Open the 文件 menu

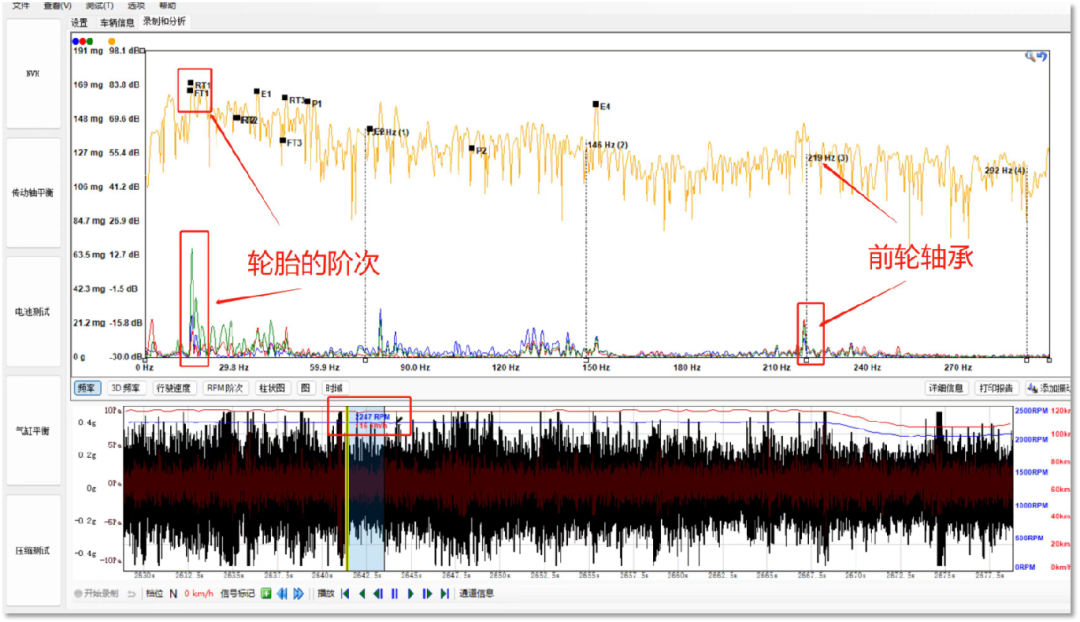21,6
